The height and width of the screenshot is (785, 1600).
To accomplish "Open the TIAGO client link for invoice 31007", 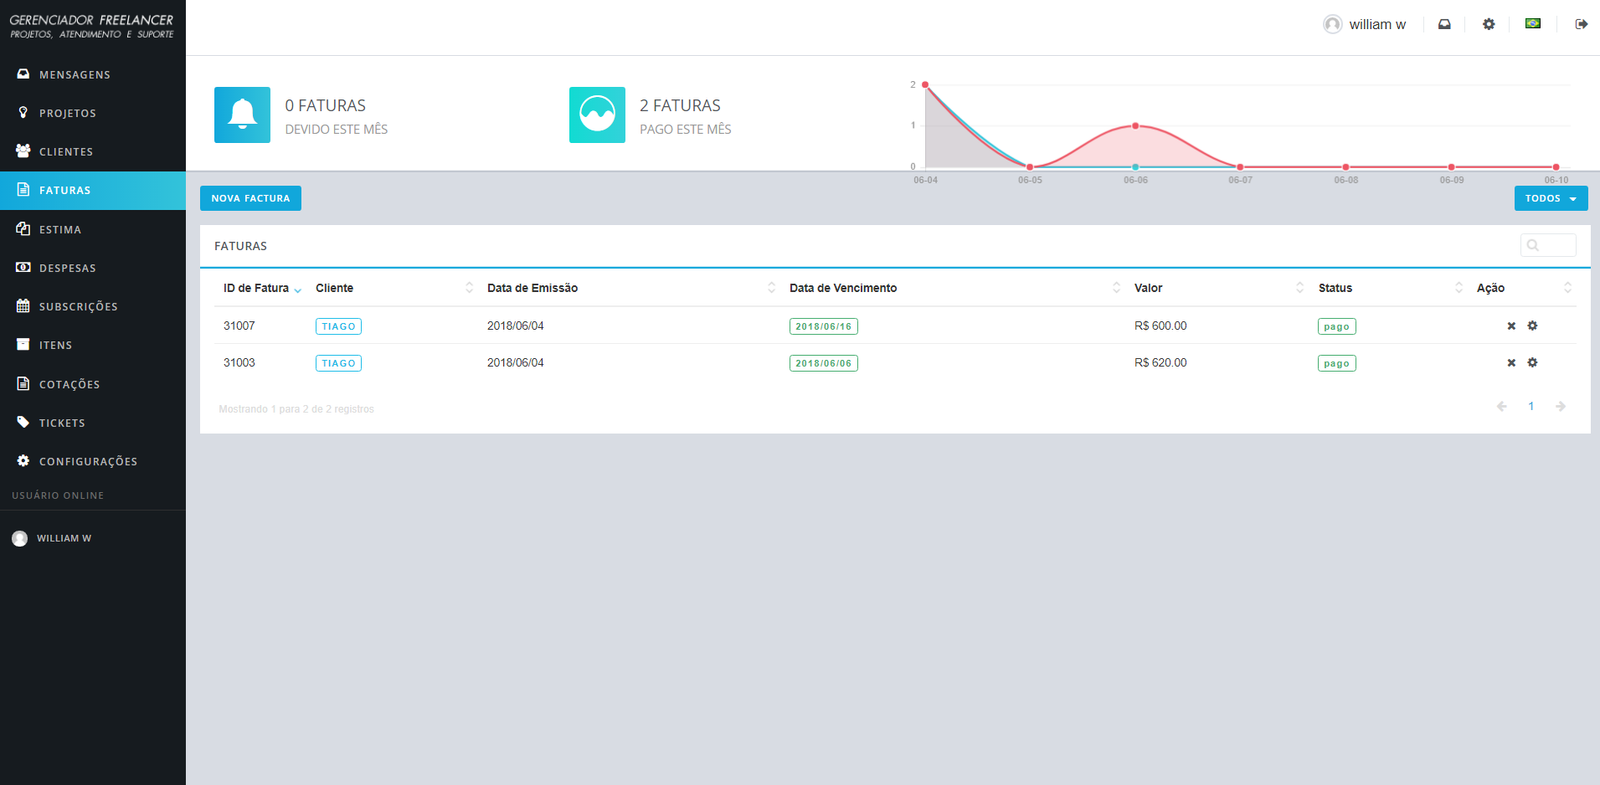I will 338,327.
